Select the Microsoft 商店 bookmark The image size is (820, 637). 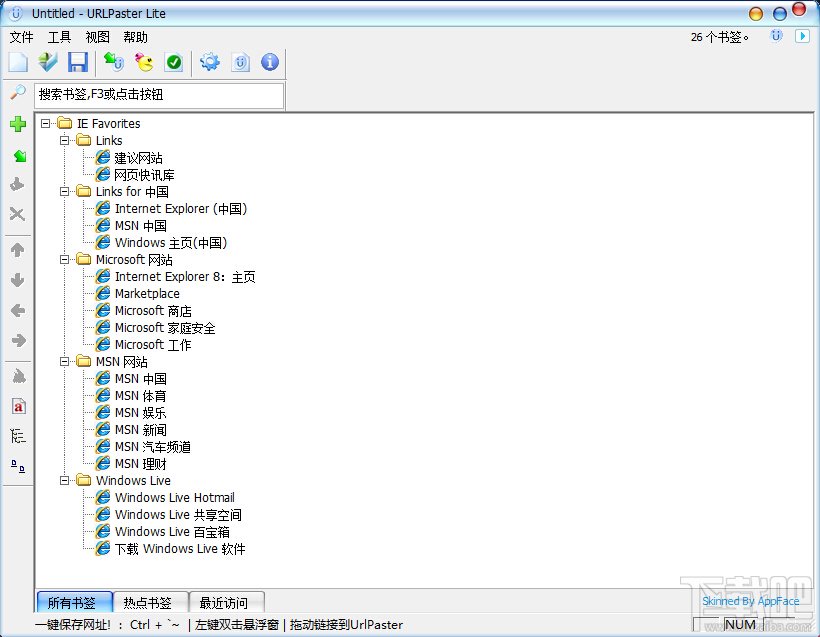click(x=153, y=311)
